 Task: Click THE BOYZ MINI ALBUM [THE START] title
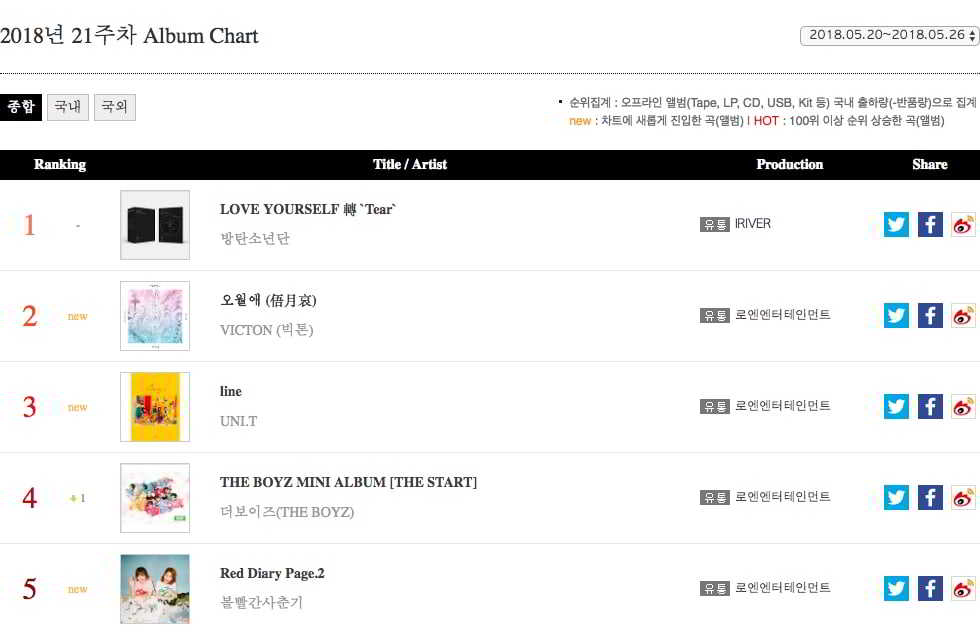[x=348, y=482]
